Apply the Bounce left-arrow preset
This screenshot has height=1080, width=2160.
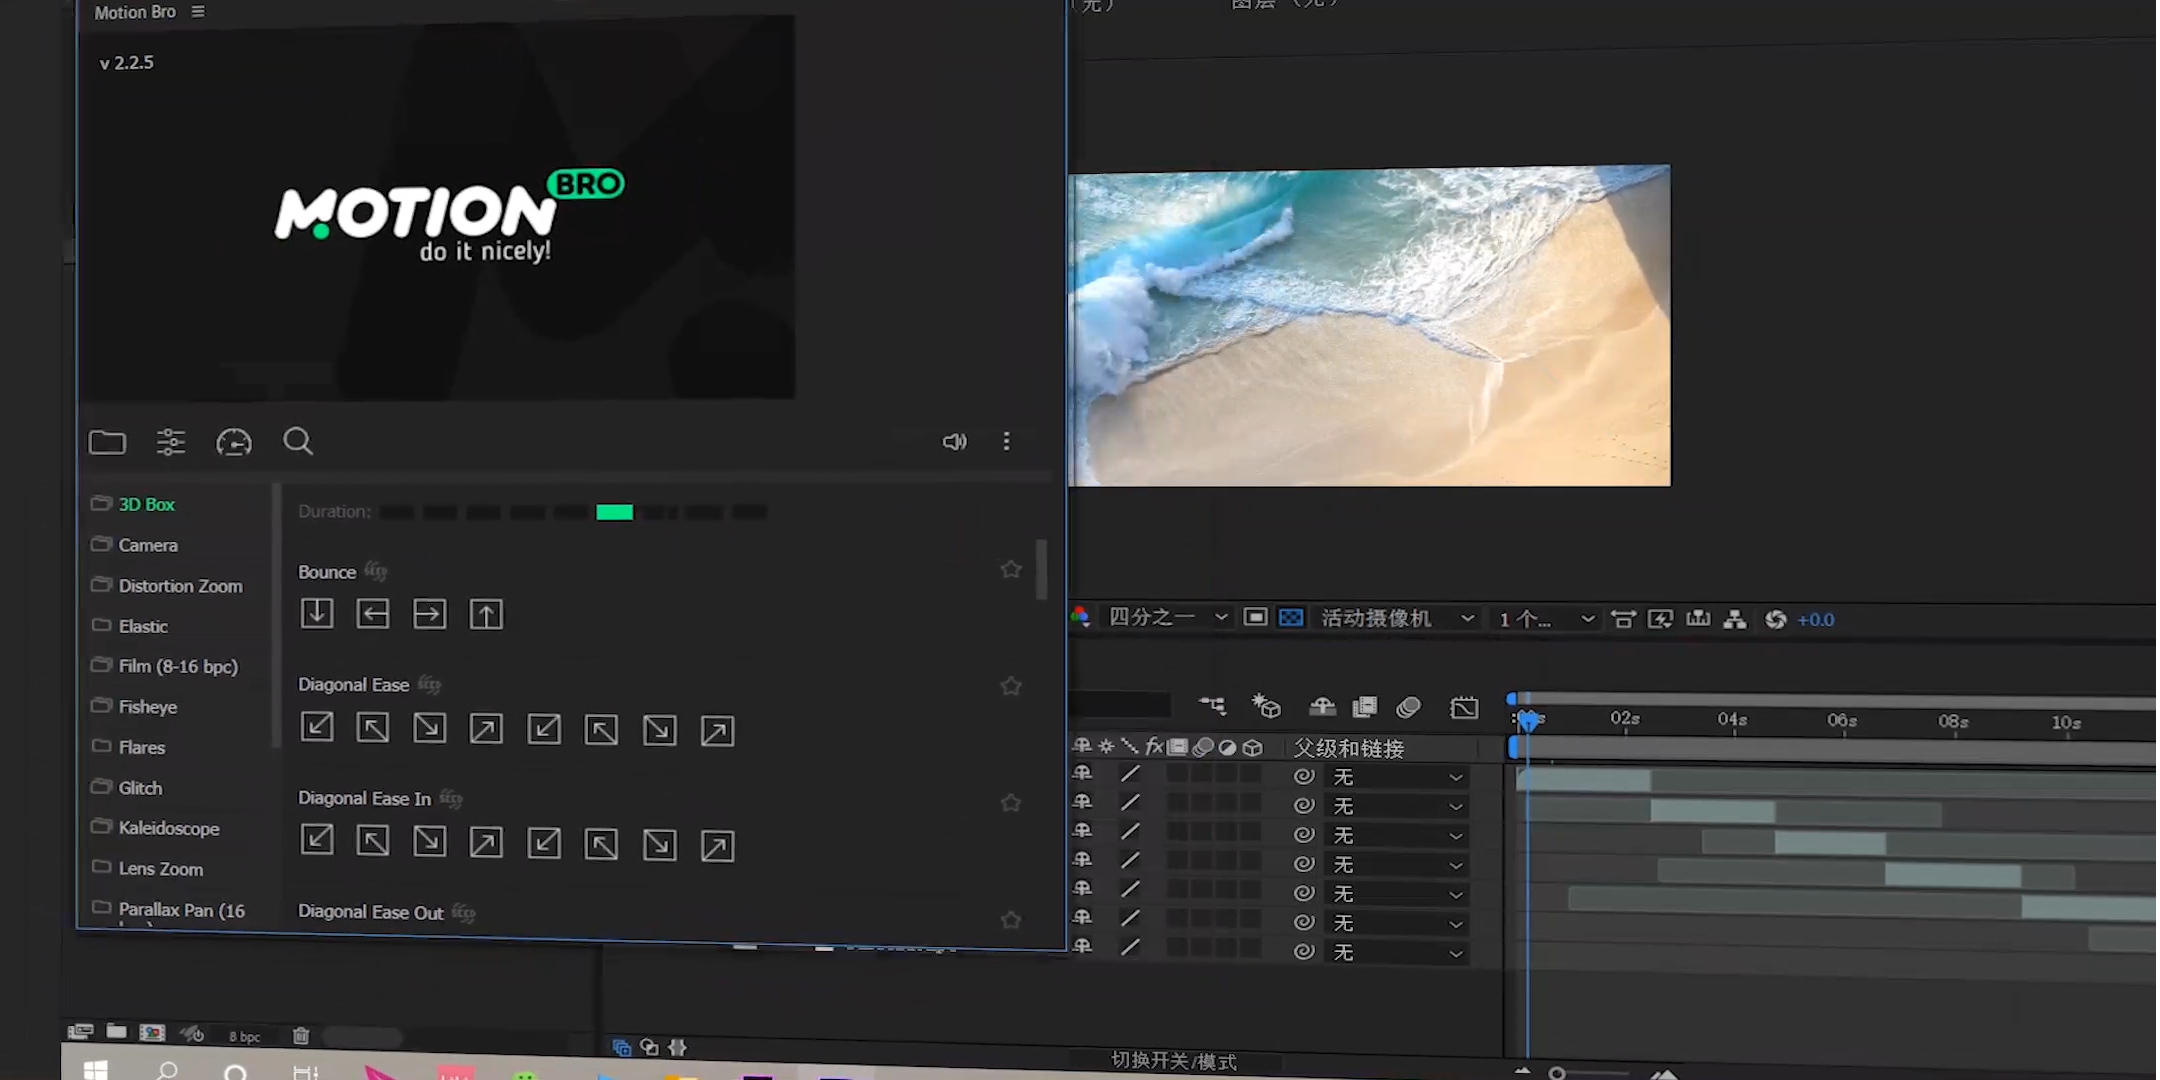pyautogui.click(x=373, y=613)
